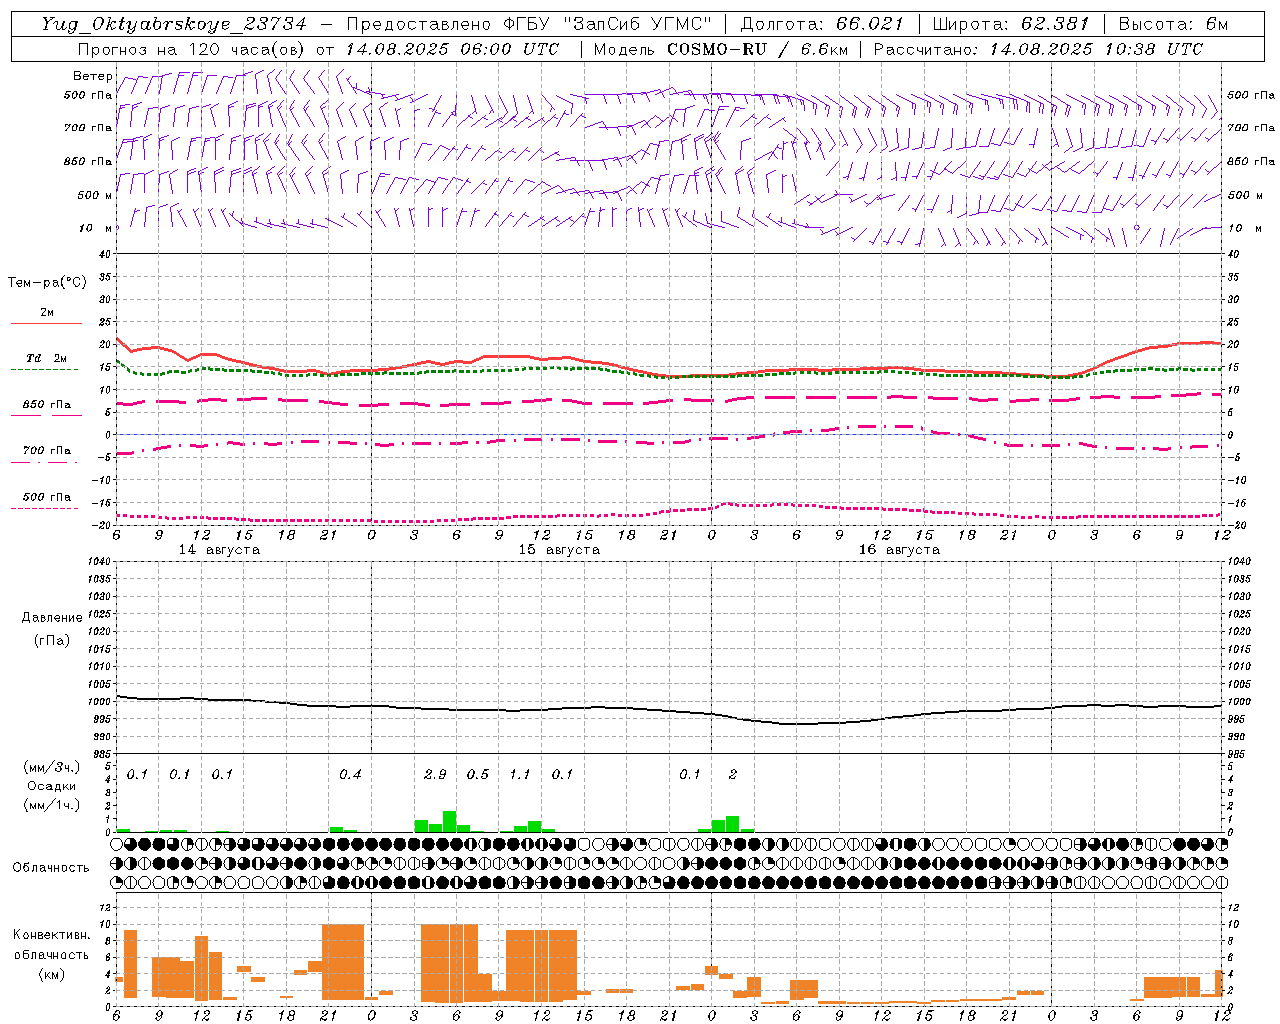Click the Высота: 6м elevation label

[1174, 24]
